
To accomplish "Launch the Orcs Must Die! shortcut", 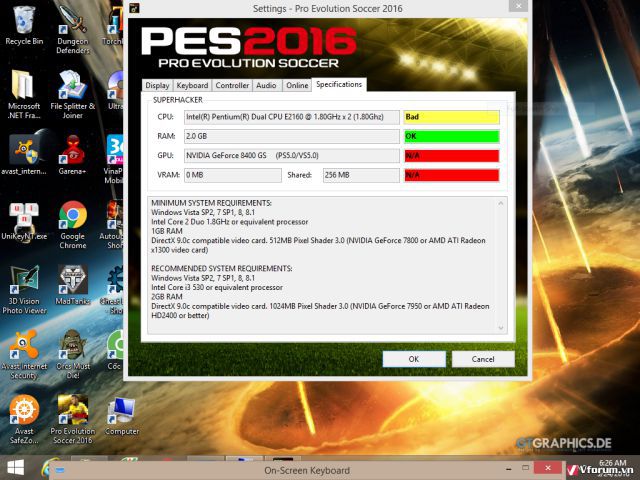I will (x=73, y=354).
